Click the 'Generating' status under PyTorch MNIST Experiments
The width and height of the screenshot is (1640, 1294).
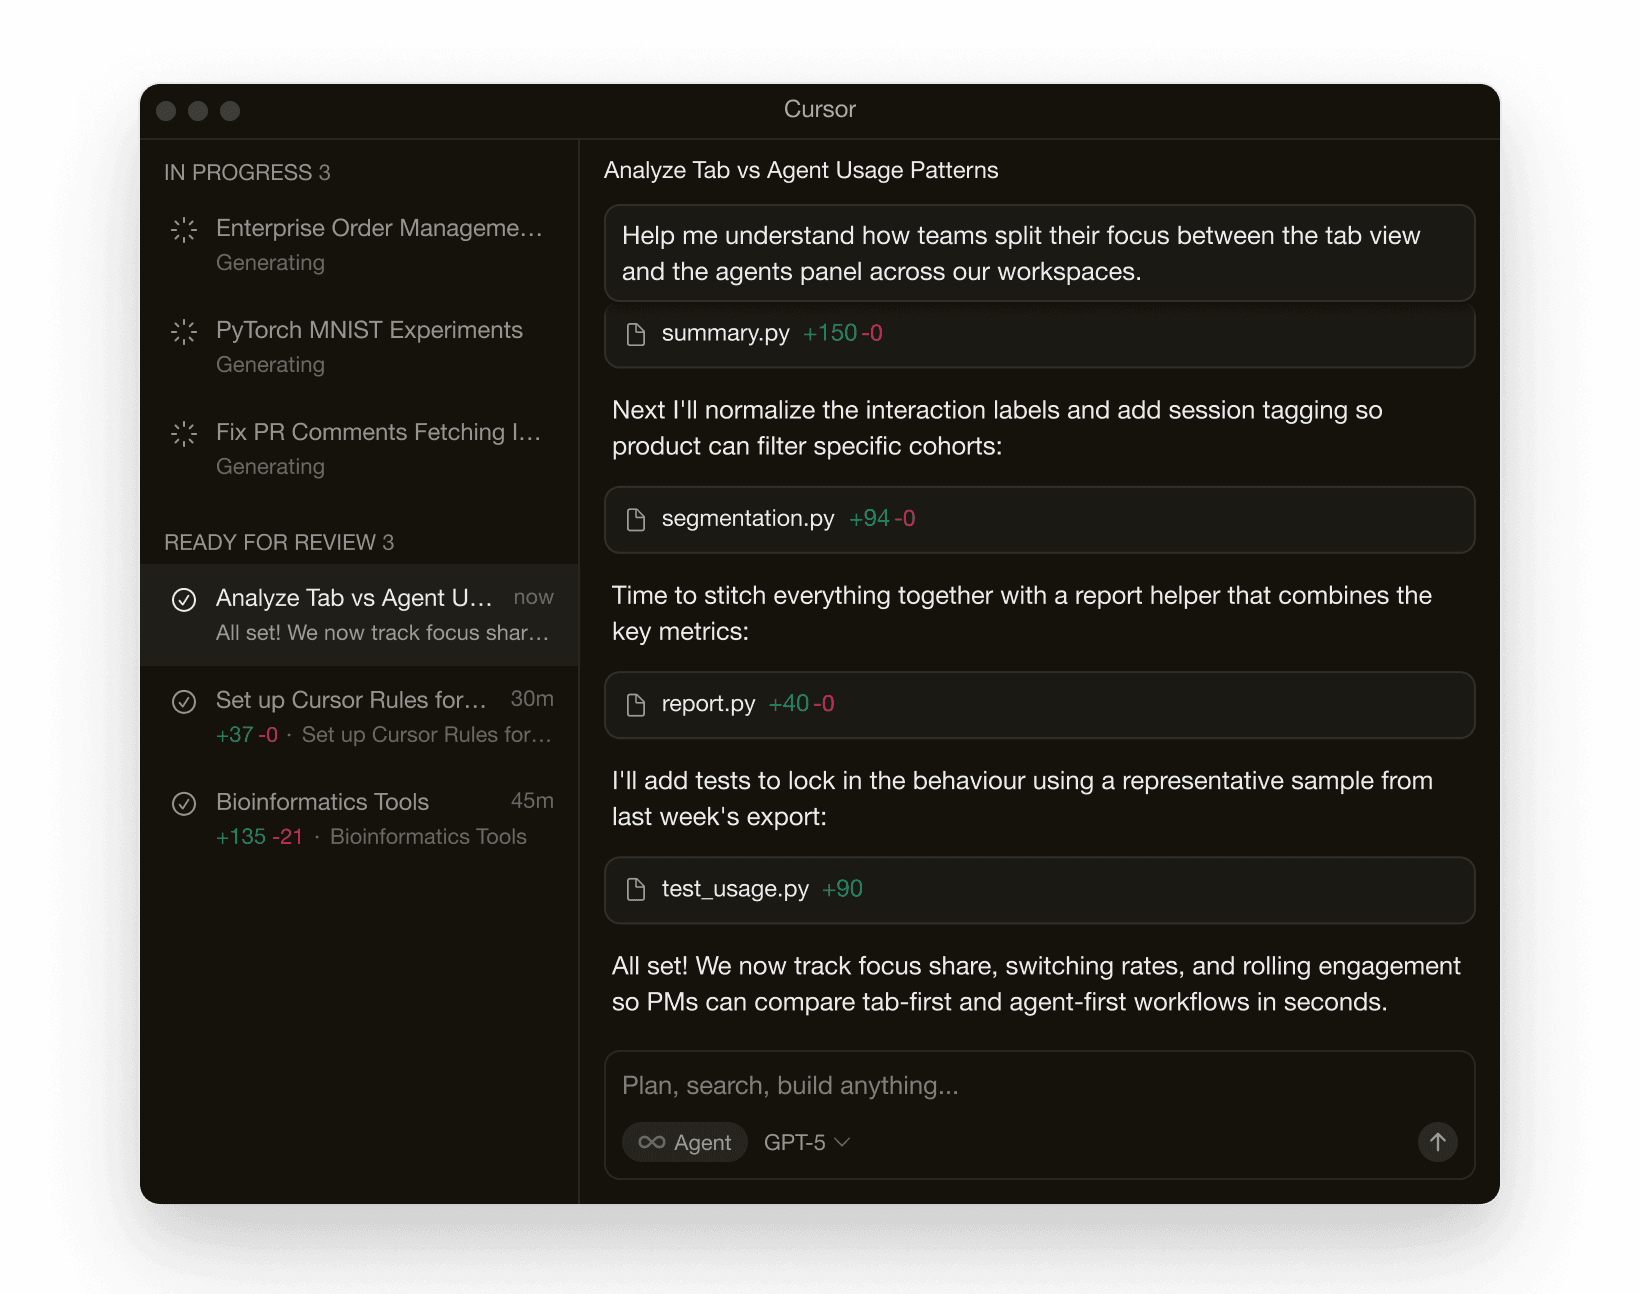[270, 365]
